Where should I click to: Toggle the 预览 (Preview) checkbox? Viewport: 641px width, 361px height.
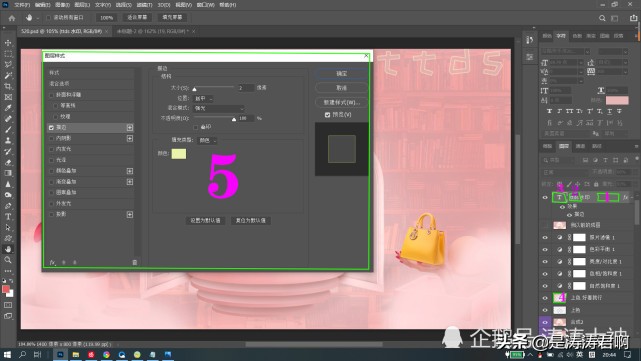pyautogui.click(x=327, y=115)
